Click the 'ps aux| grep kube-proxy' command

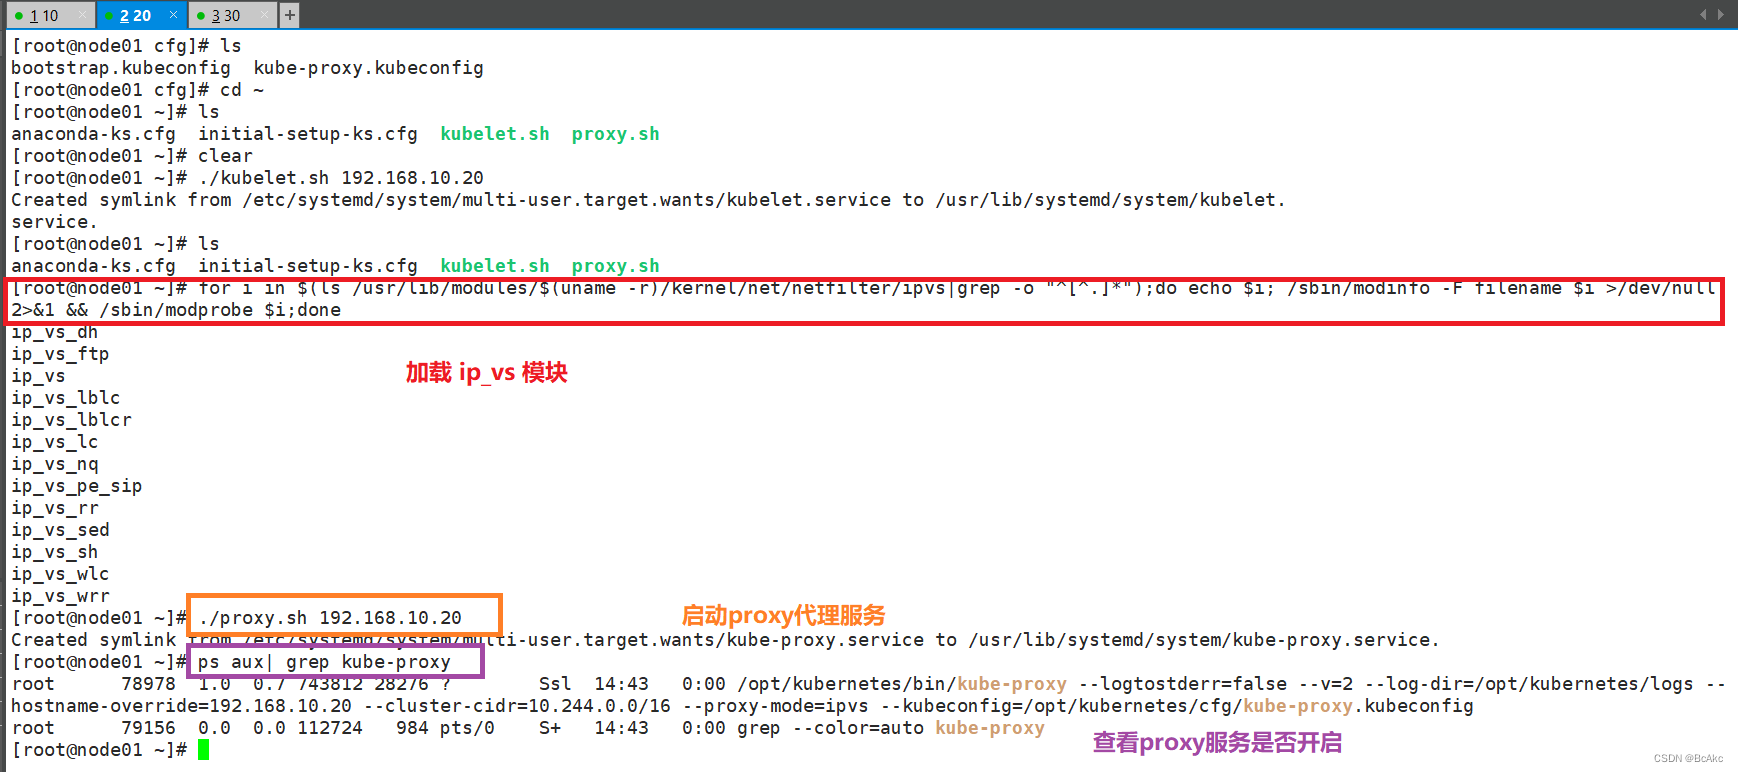(324, 662)
